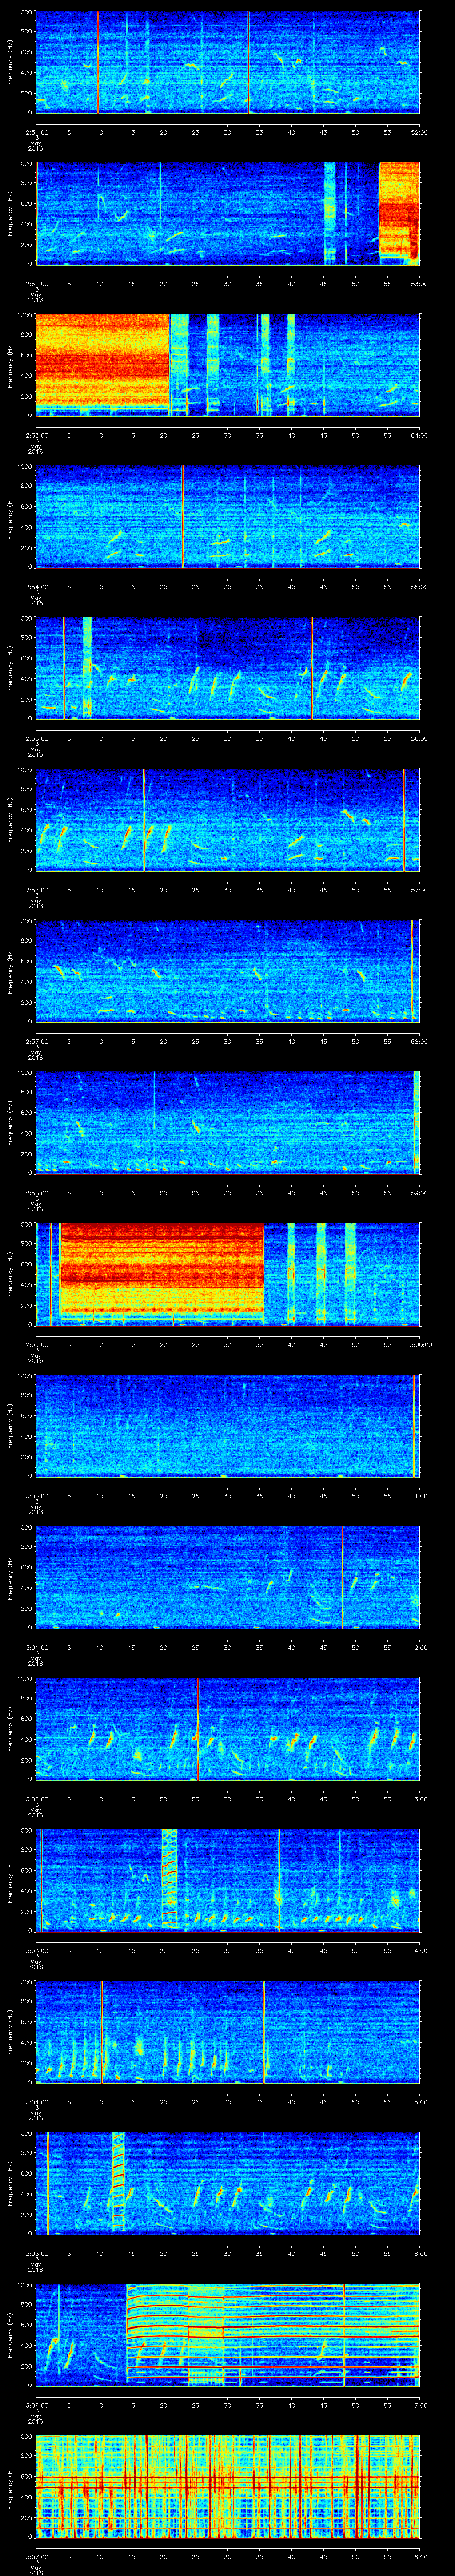Click the spectrogram panel starting at 2:55:00
The image size is (455, 2576).
[x=227, y=668]
